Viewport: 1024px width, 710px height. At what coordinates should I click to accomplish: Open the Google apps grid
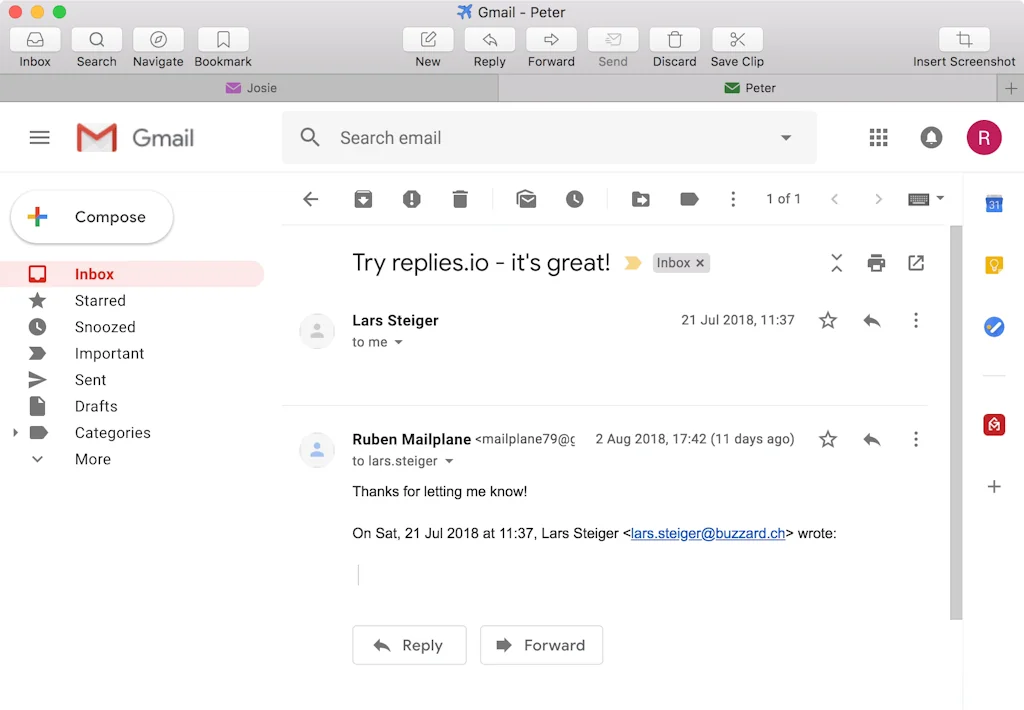tap(878, 137)
